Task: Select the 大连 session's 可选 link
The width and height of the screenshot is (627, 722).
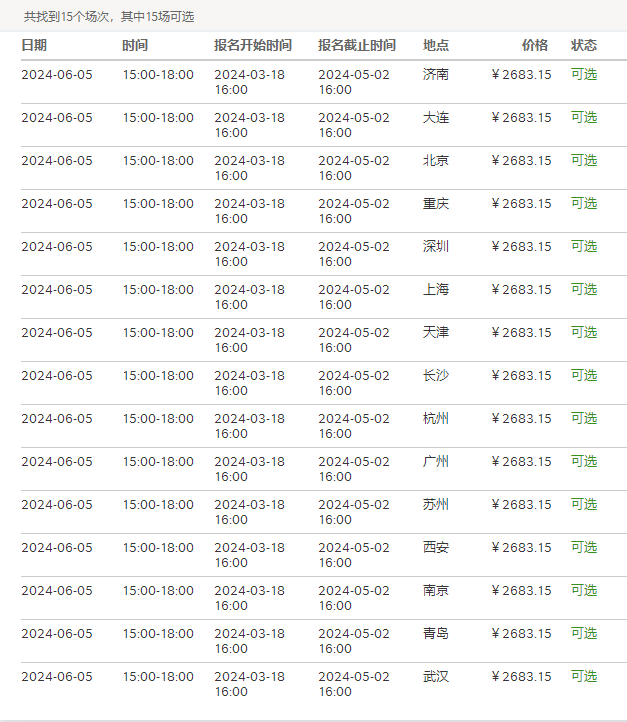Action: click(x=583, y=117)
